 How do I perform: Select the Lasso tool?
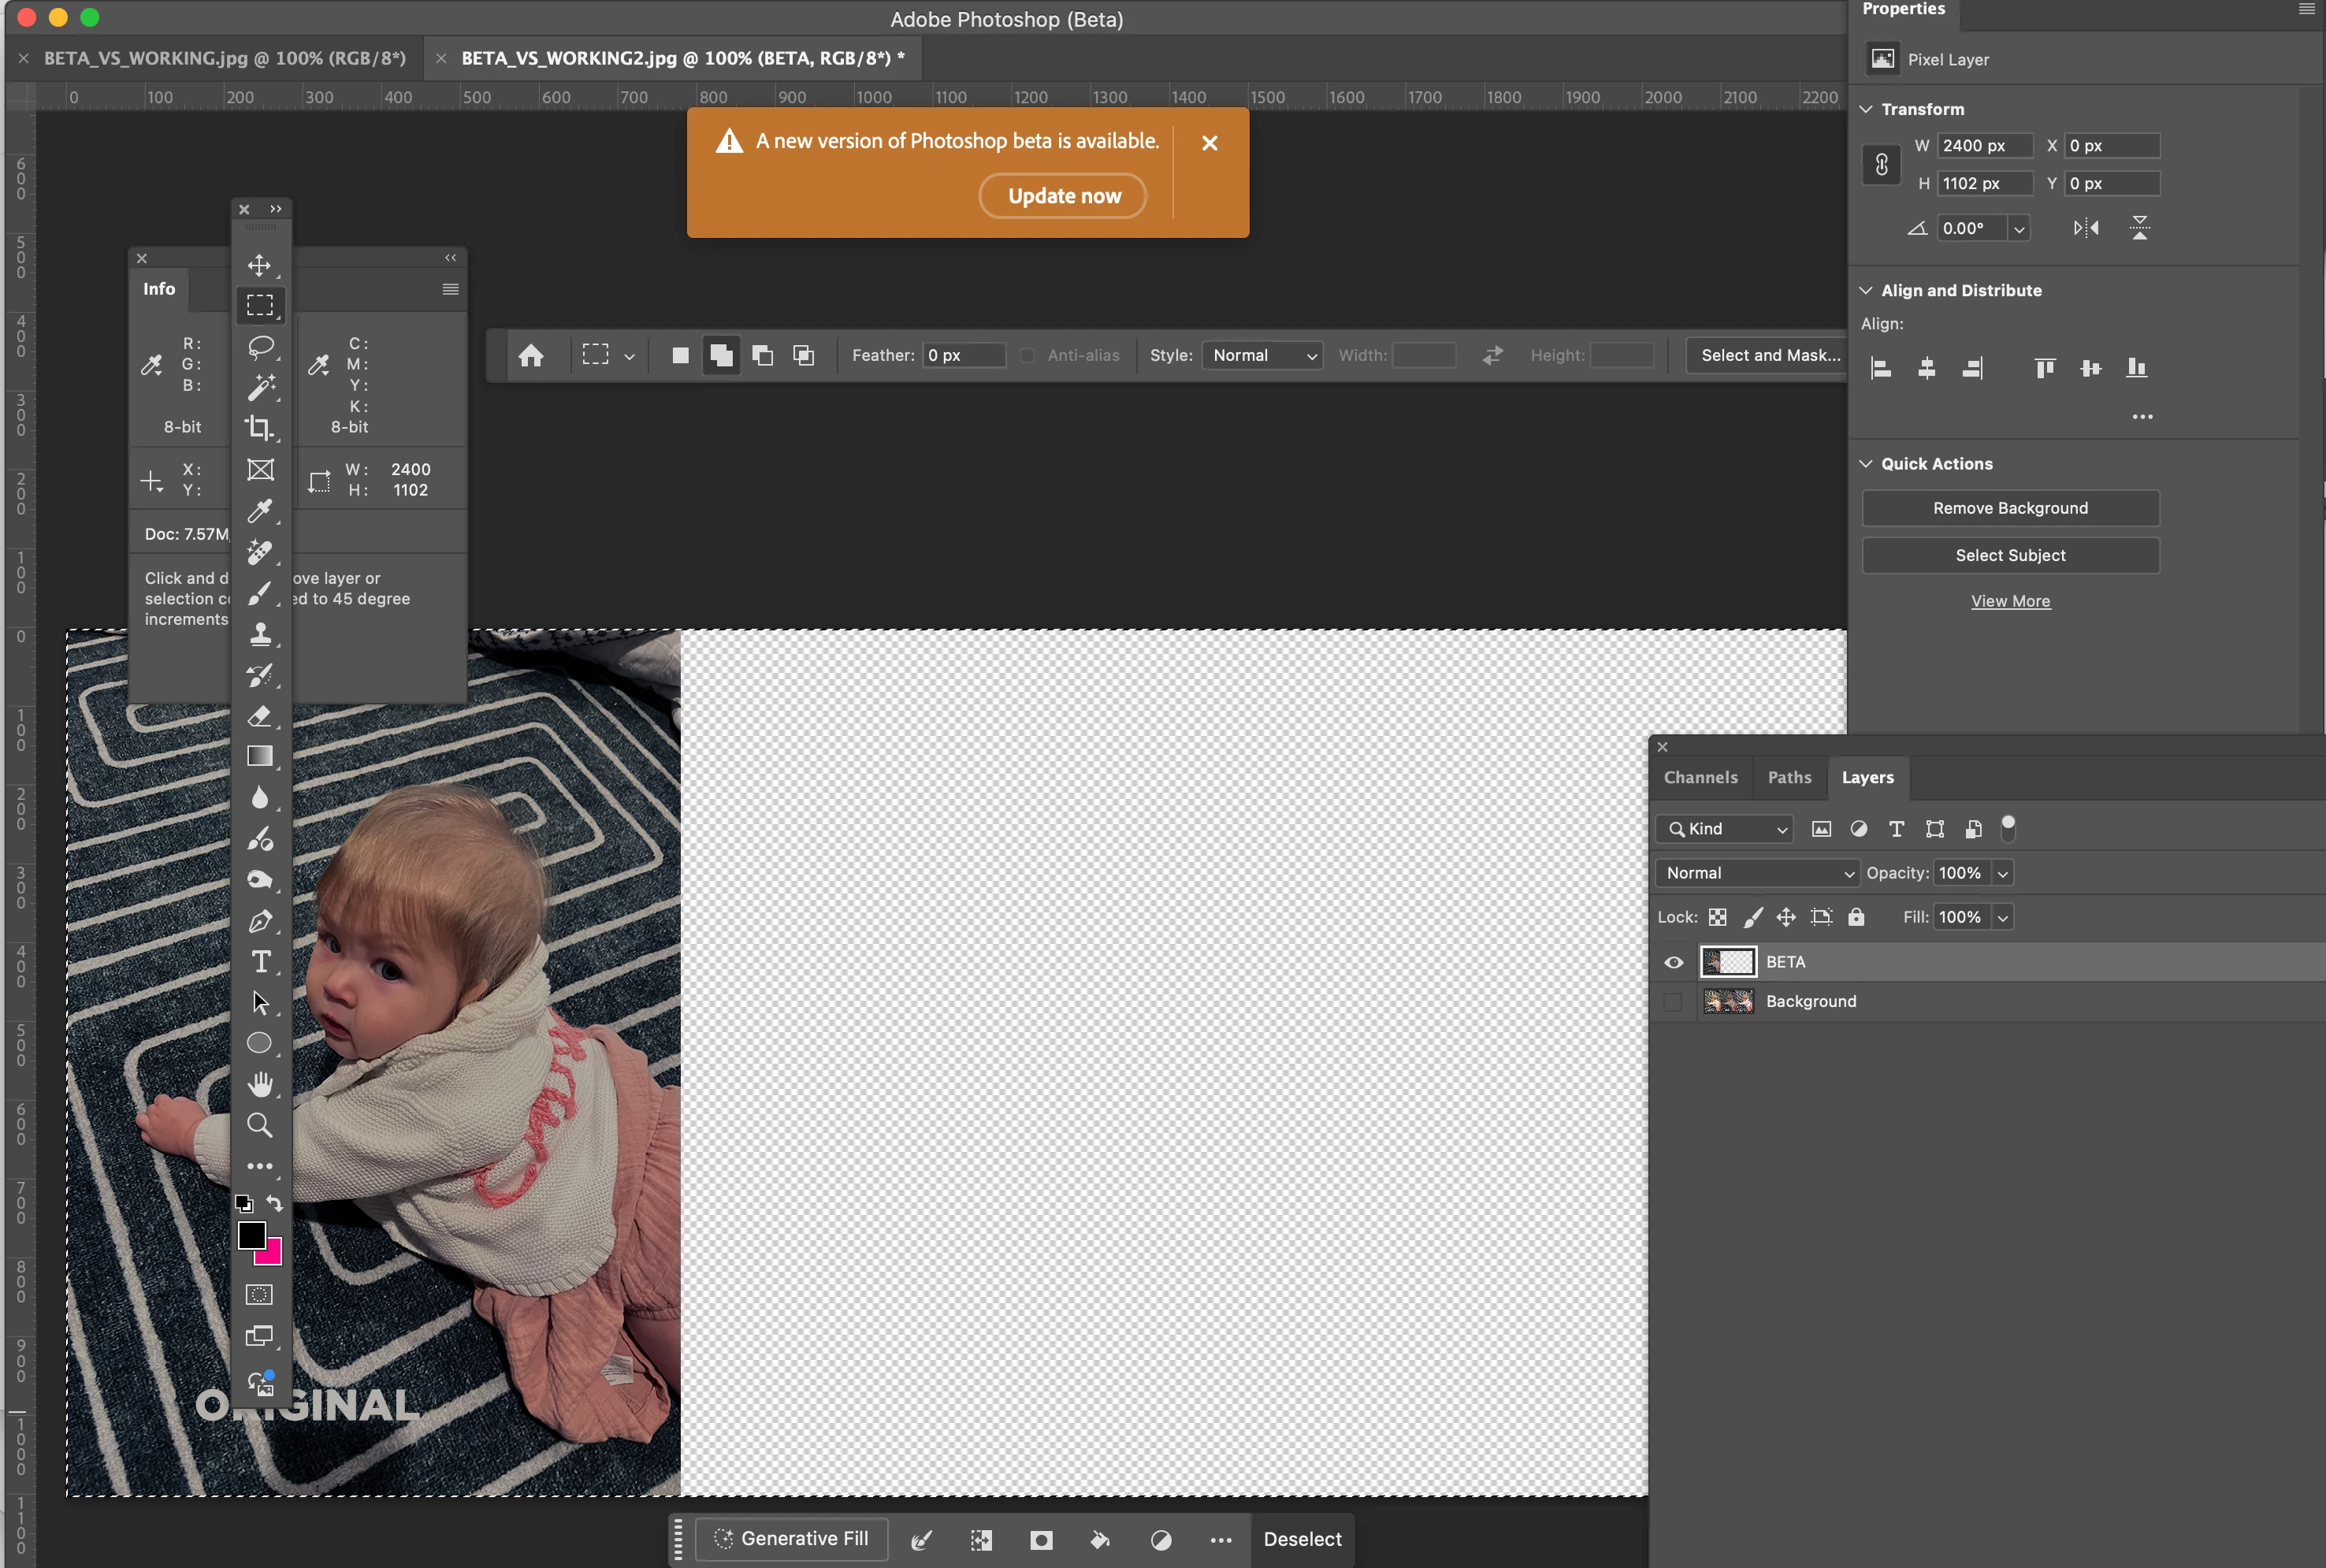pos(260,346)
